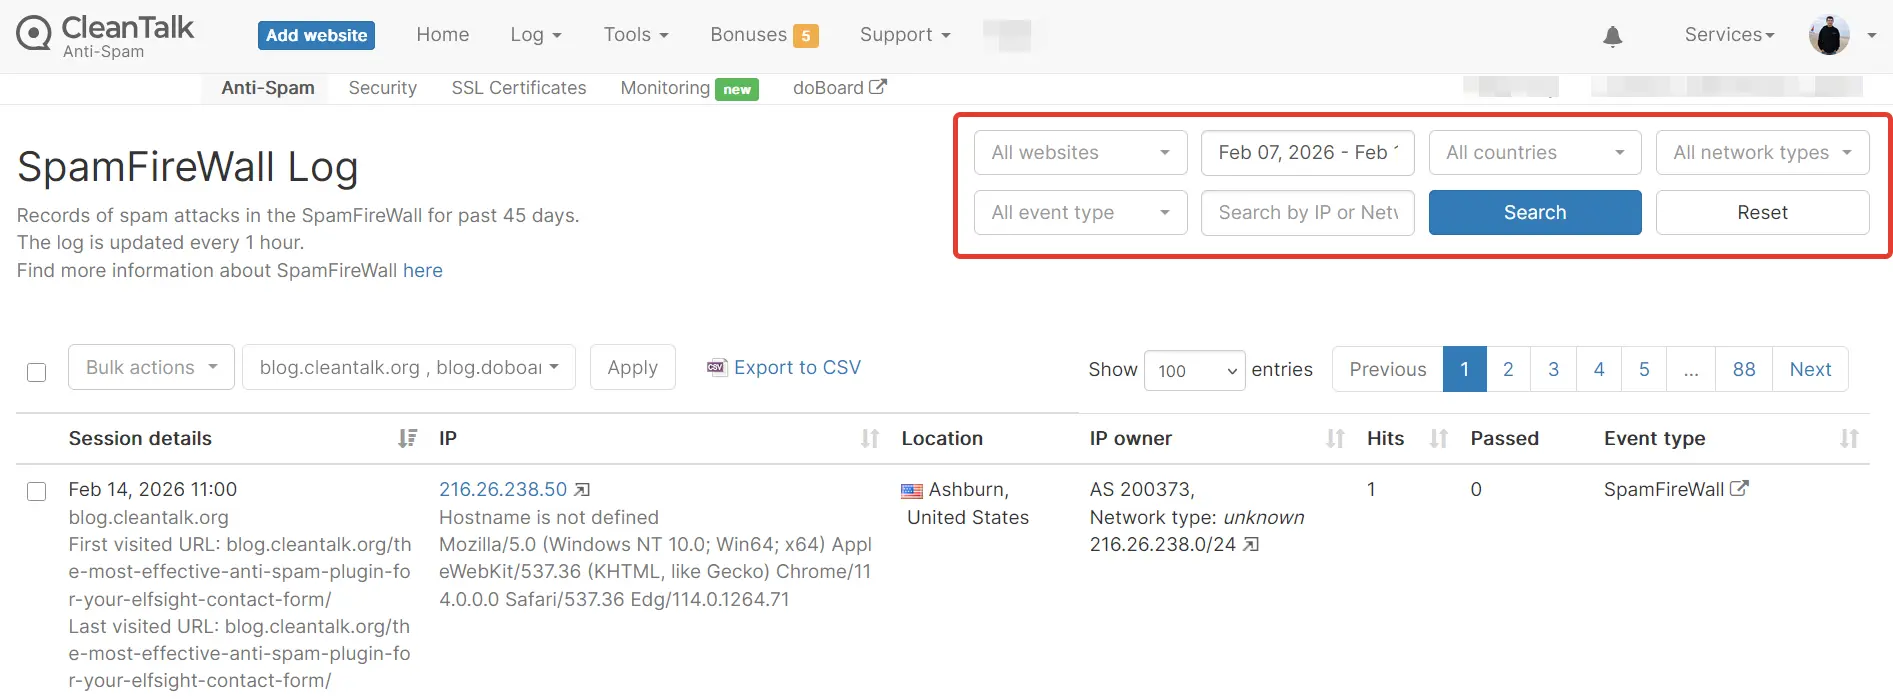Open IP address 216.26.238.50 link
This screenshot has height=699, width=1893.
[503, 489]
